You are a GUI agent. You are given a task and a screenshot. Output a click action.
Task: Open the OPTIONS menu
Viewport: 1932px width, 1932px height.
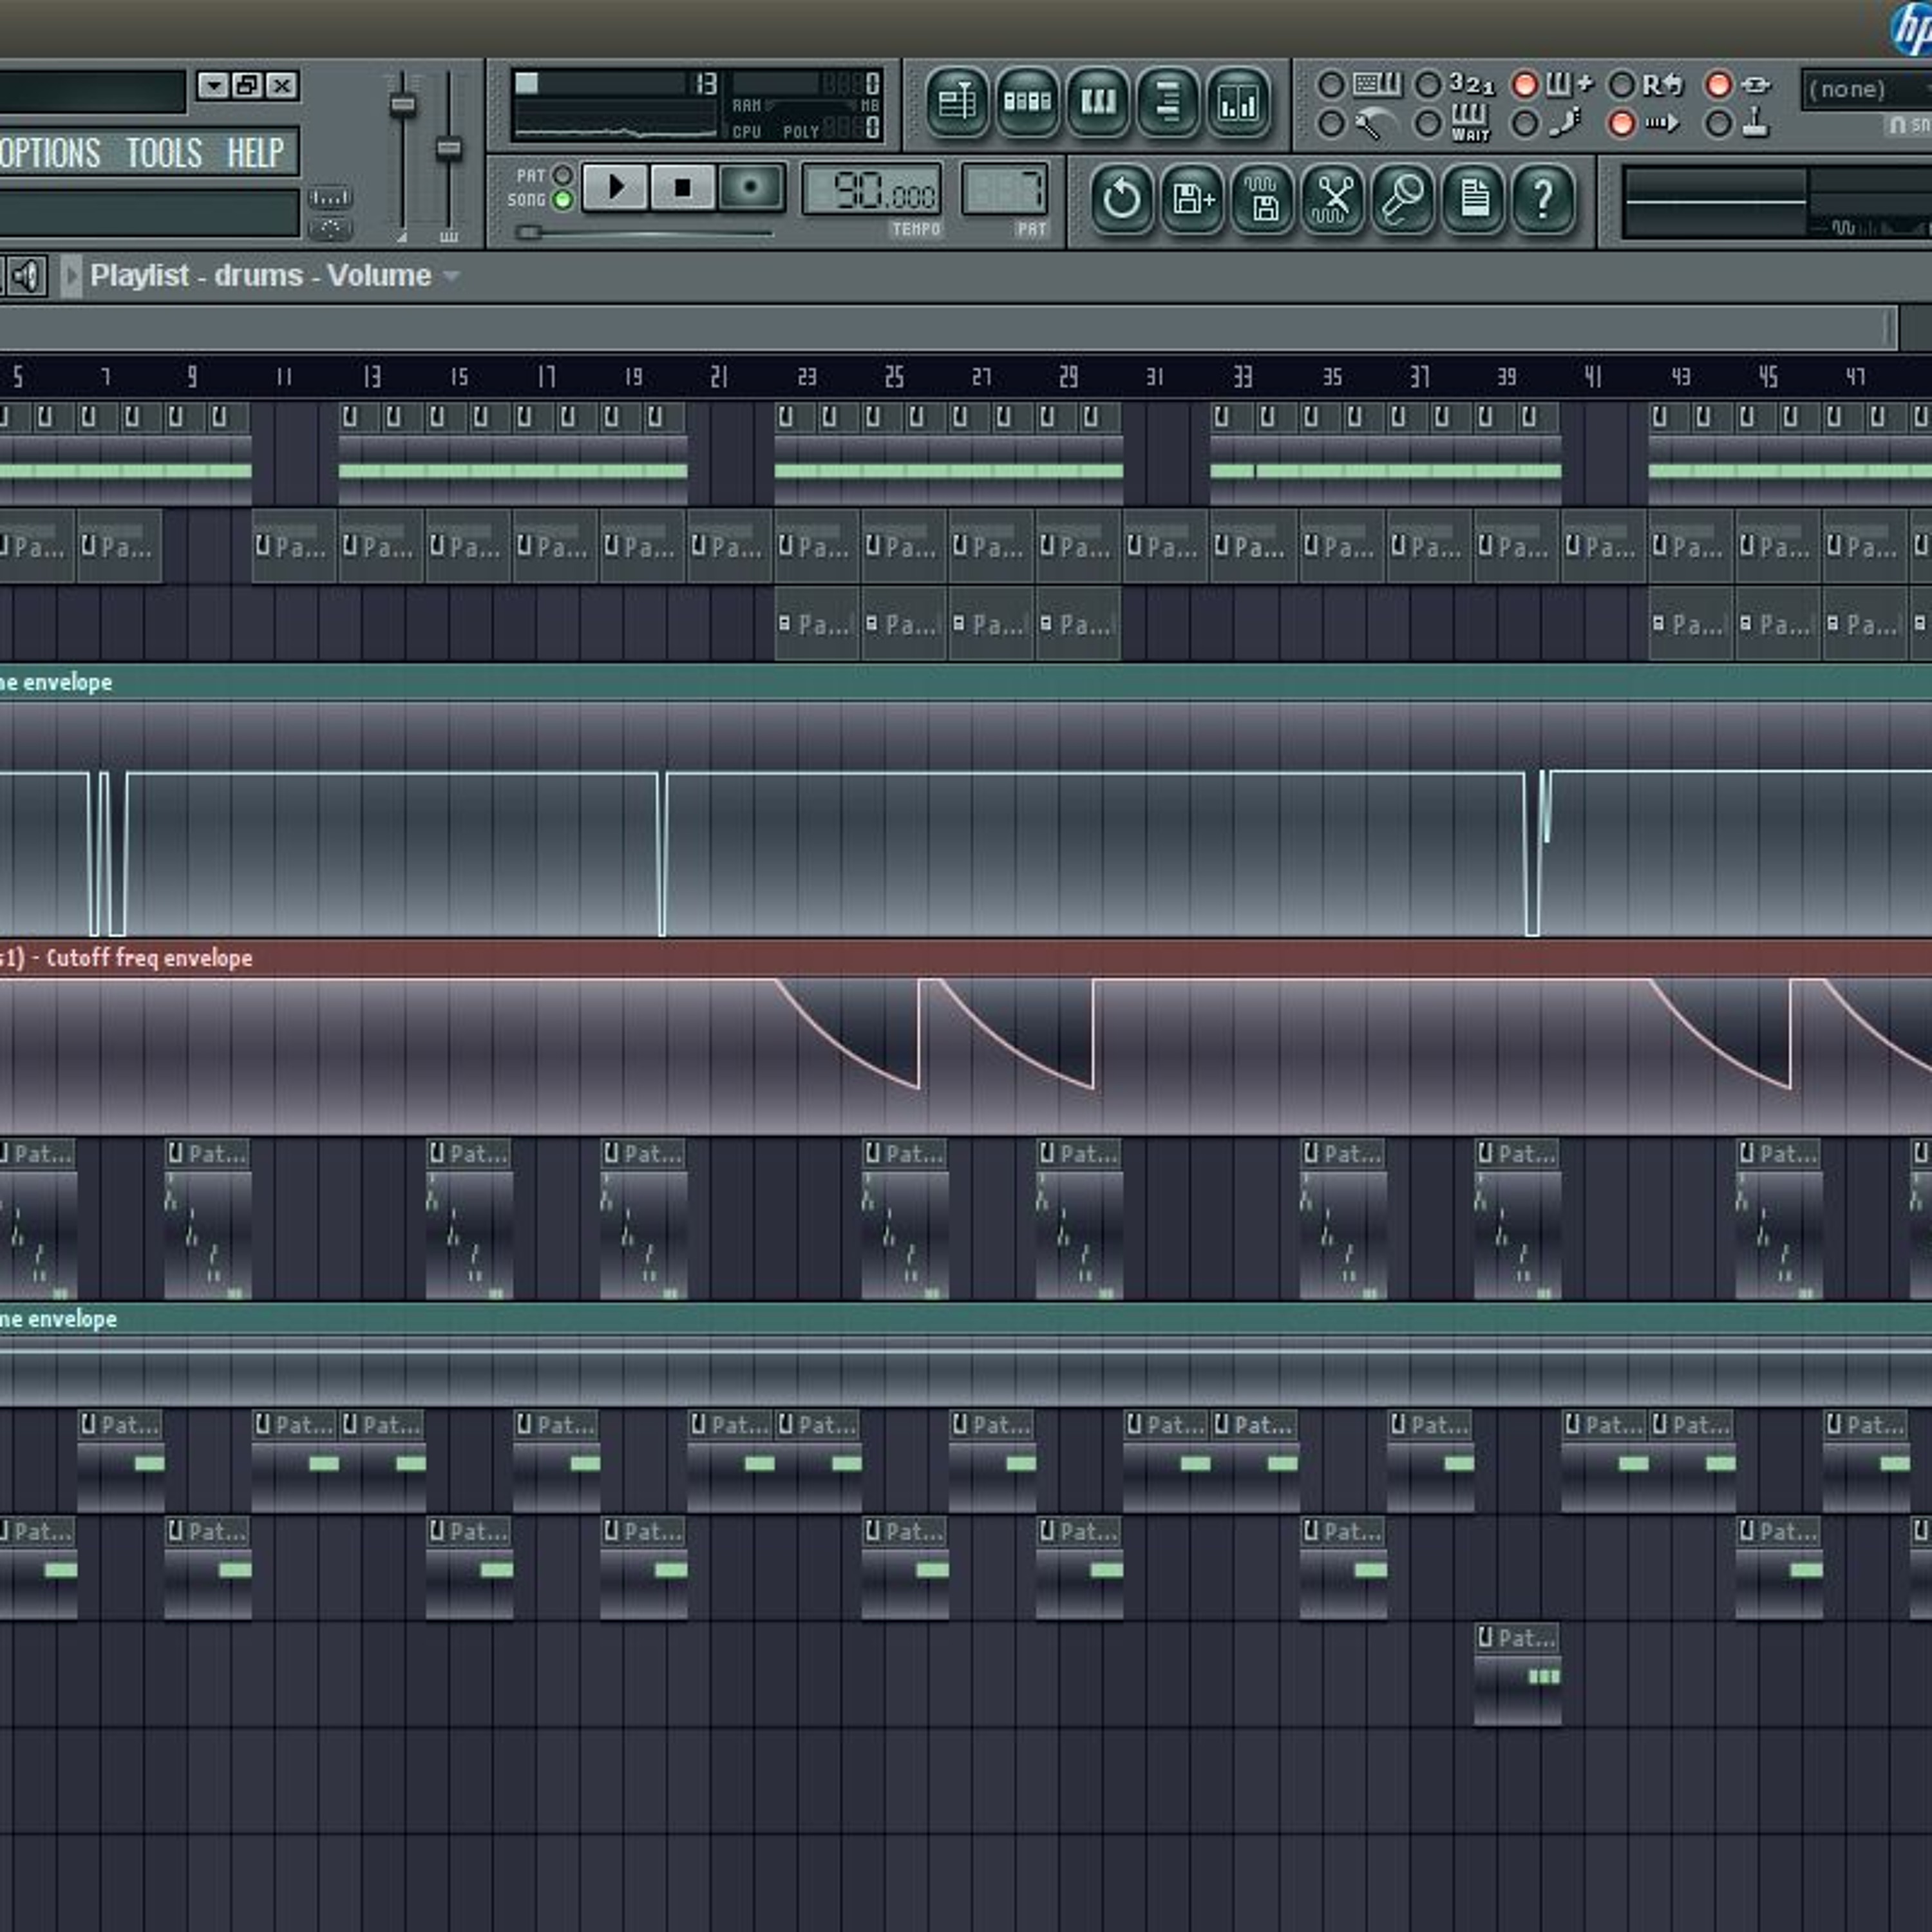(x=50, y=153)
